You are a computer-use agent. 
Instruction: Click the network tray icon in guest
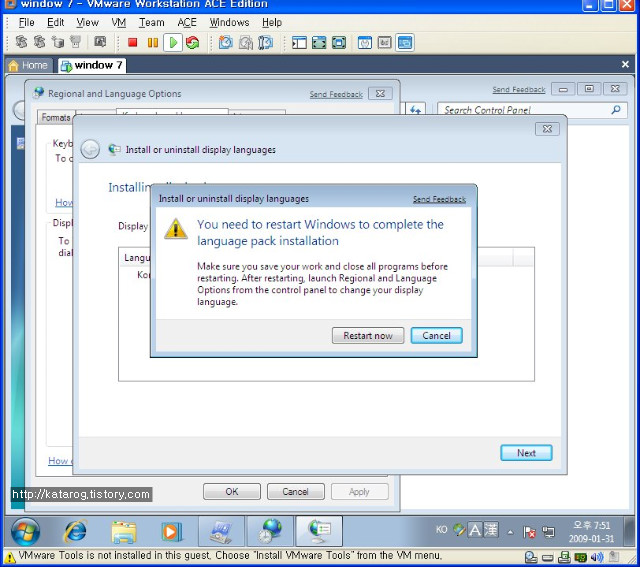(x=549, y=532)
